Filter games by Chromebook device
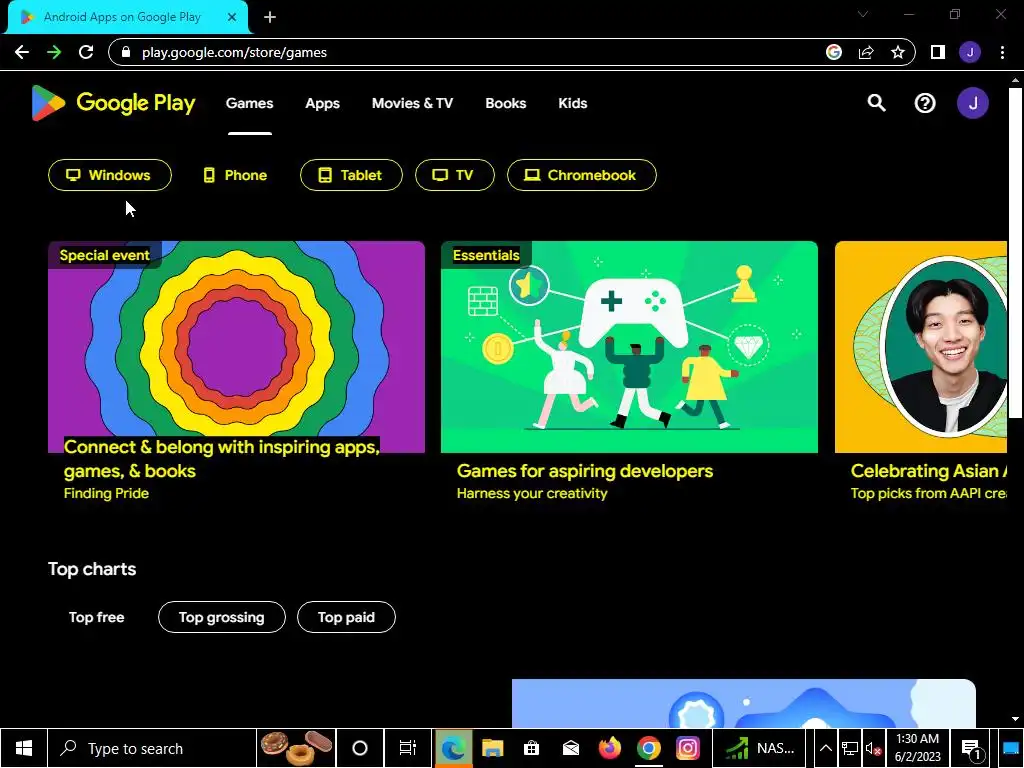The height and width of the screenshot is (768, 1024). [582, 175]
